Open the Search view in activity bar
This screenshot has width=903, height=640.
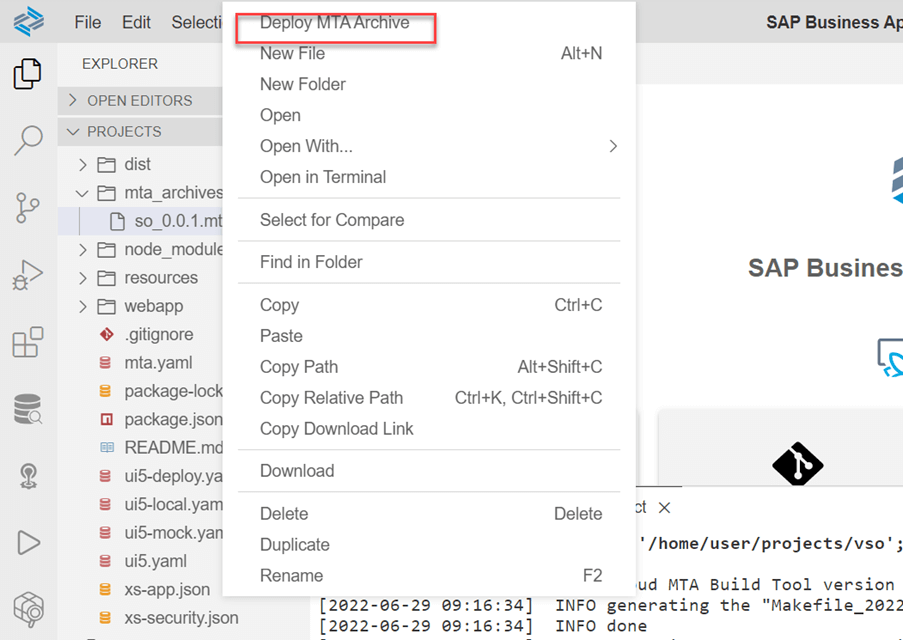coord(28,141)
